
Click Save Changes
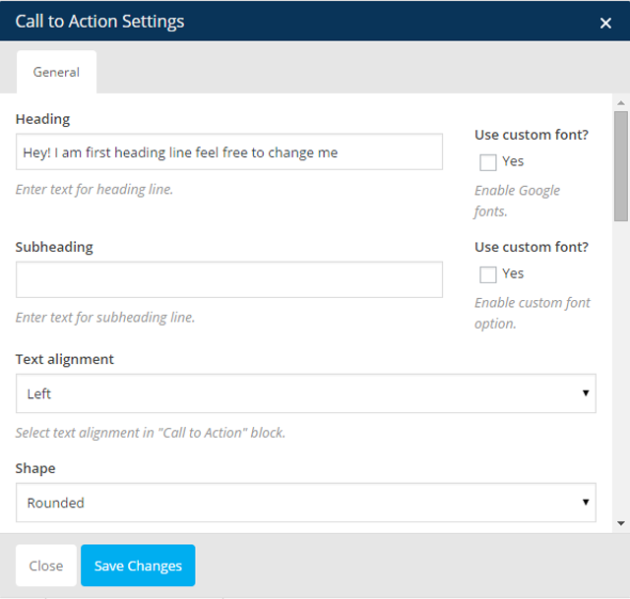coord(138,565)
